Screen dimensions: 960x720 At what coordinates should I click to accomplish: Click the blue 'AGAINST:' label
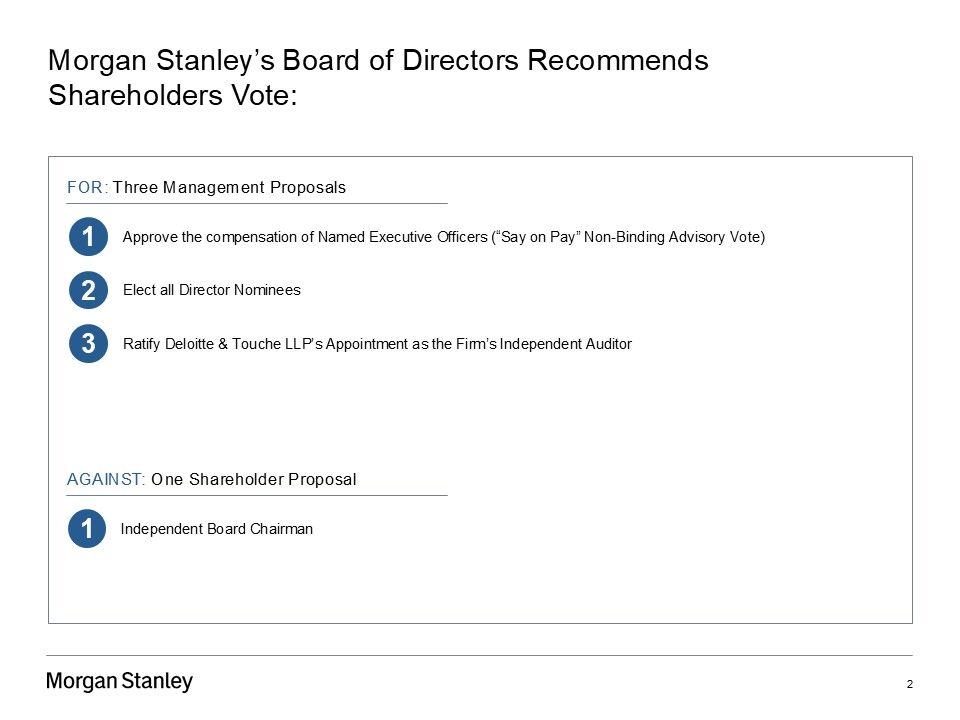click(x=106, y=479)
